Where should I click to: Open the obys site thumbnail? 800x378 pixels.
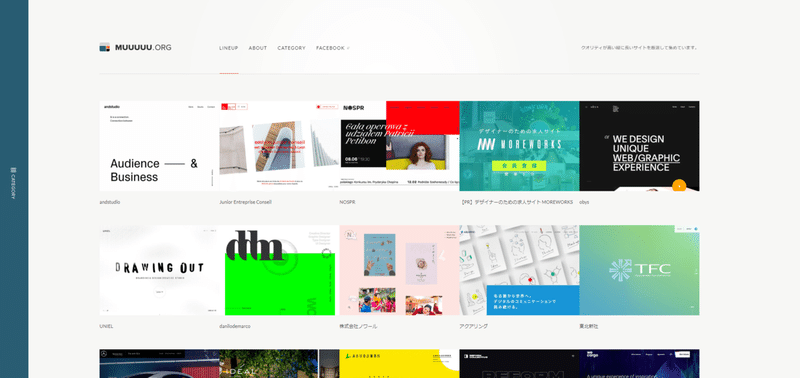[x=639, y=146]
